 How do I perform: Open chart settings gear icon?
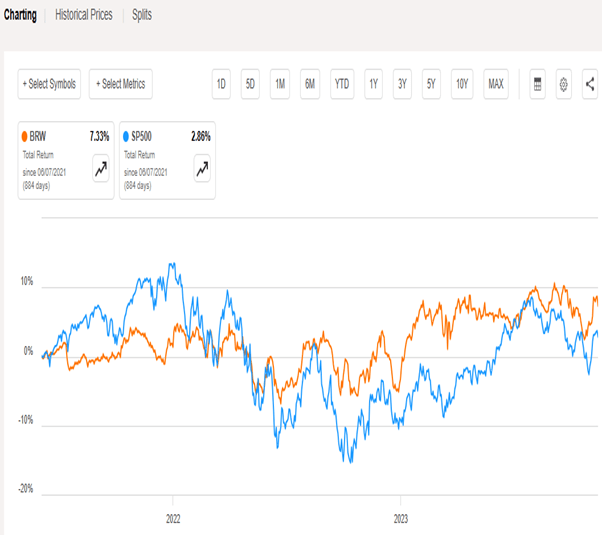coord(563,85)
